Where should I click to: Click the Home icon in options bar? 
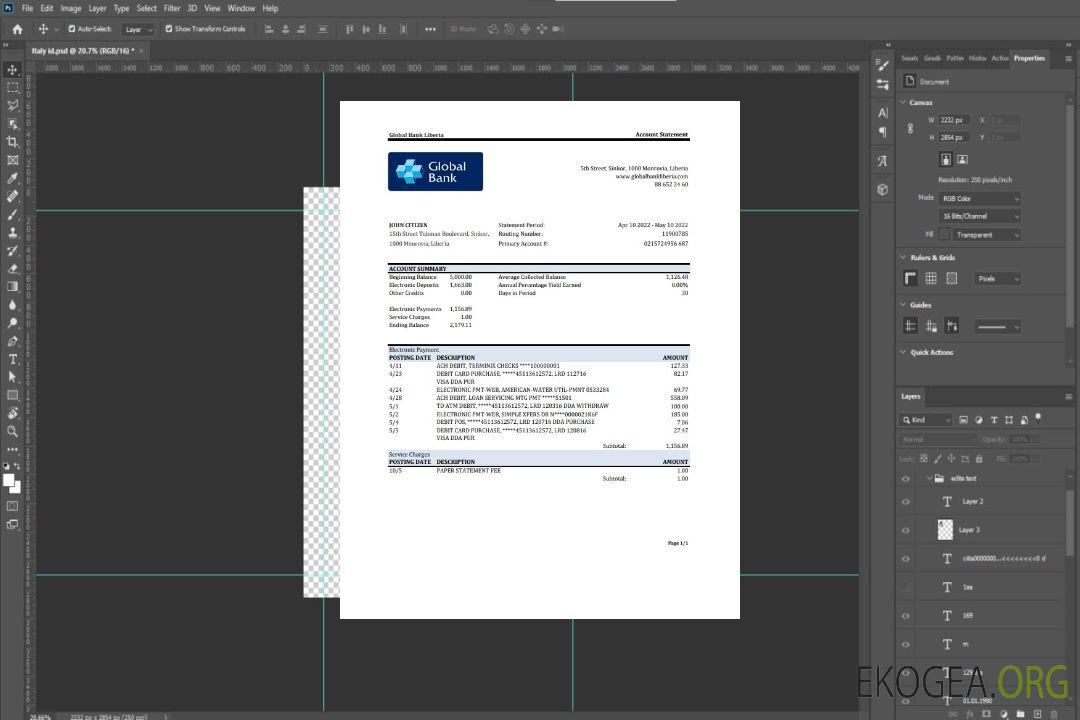(x=17, y=29)
